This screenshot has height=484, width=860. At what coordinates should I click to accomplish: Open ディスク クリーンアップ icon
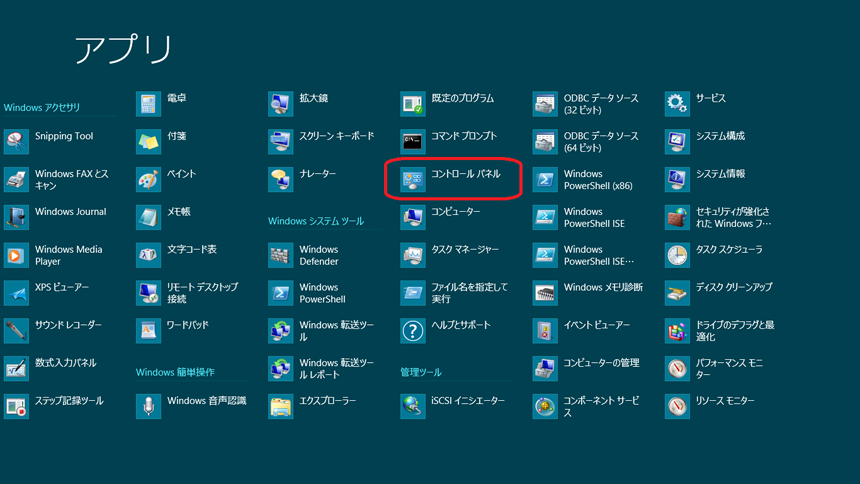[677, 293]
